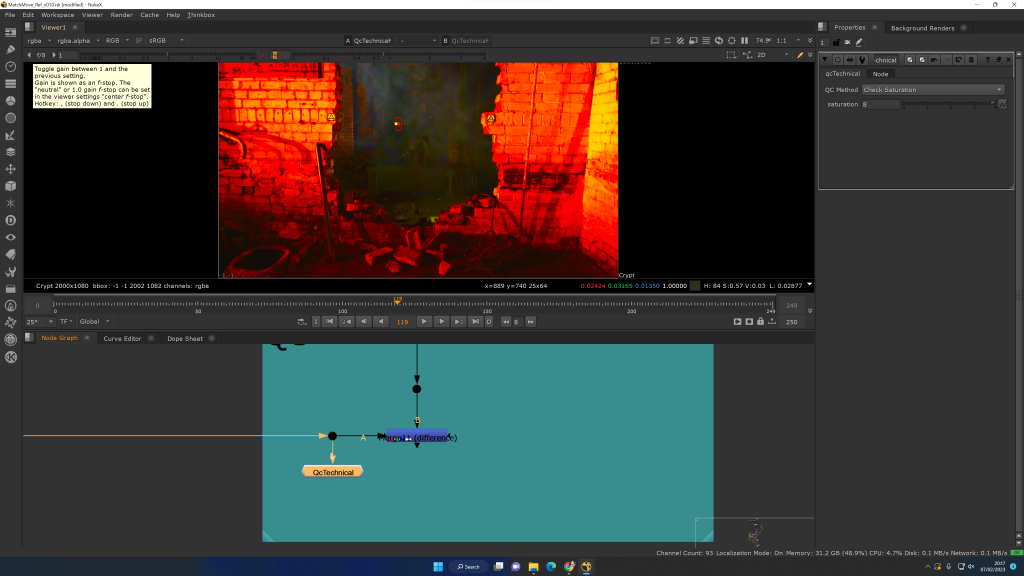Open the Global frame range dropdown

click(94, 321)
